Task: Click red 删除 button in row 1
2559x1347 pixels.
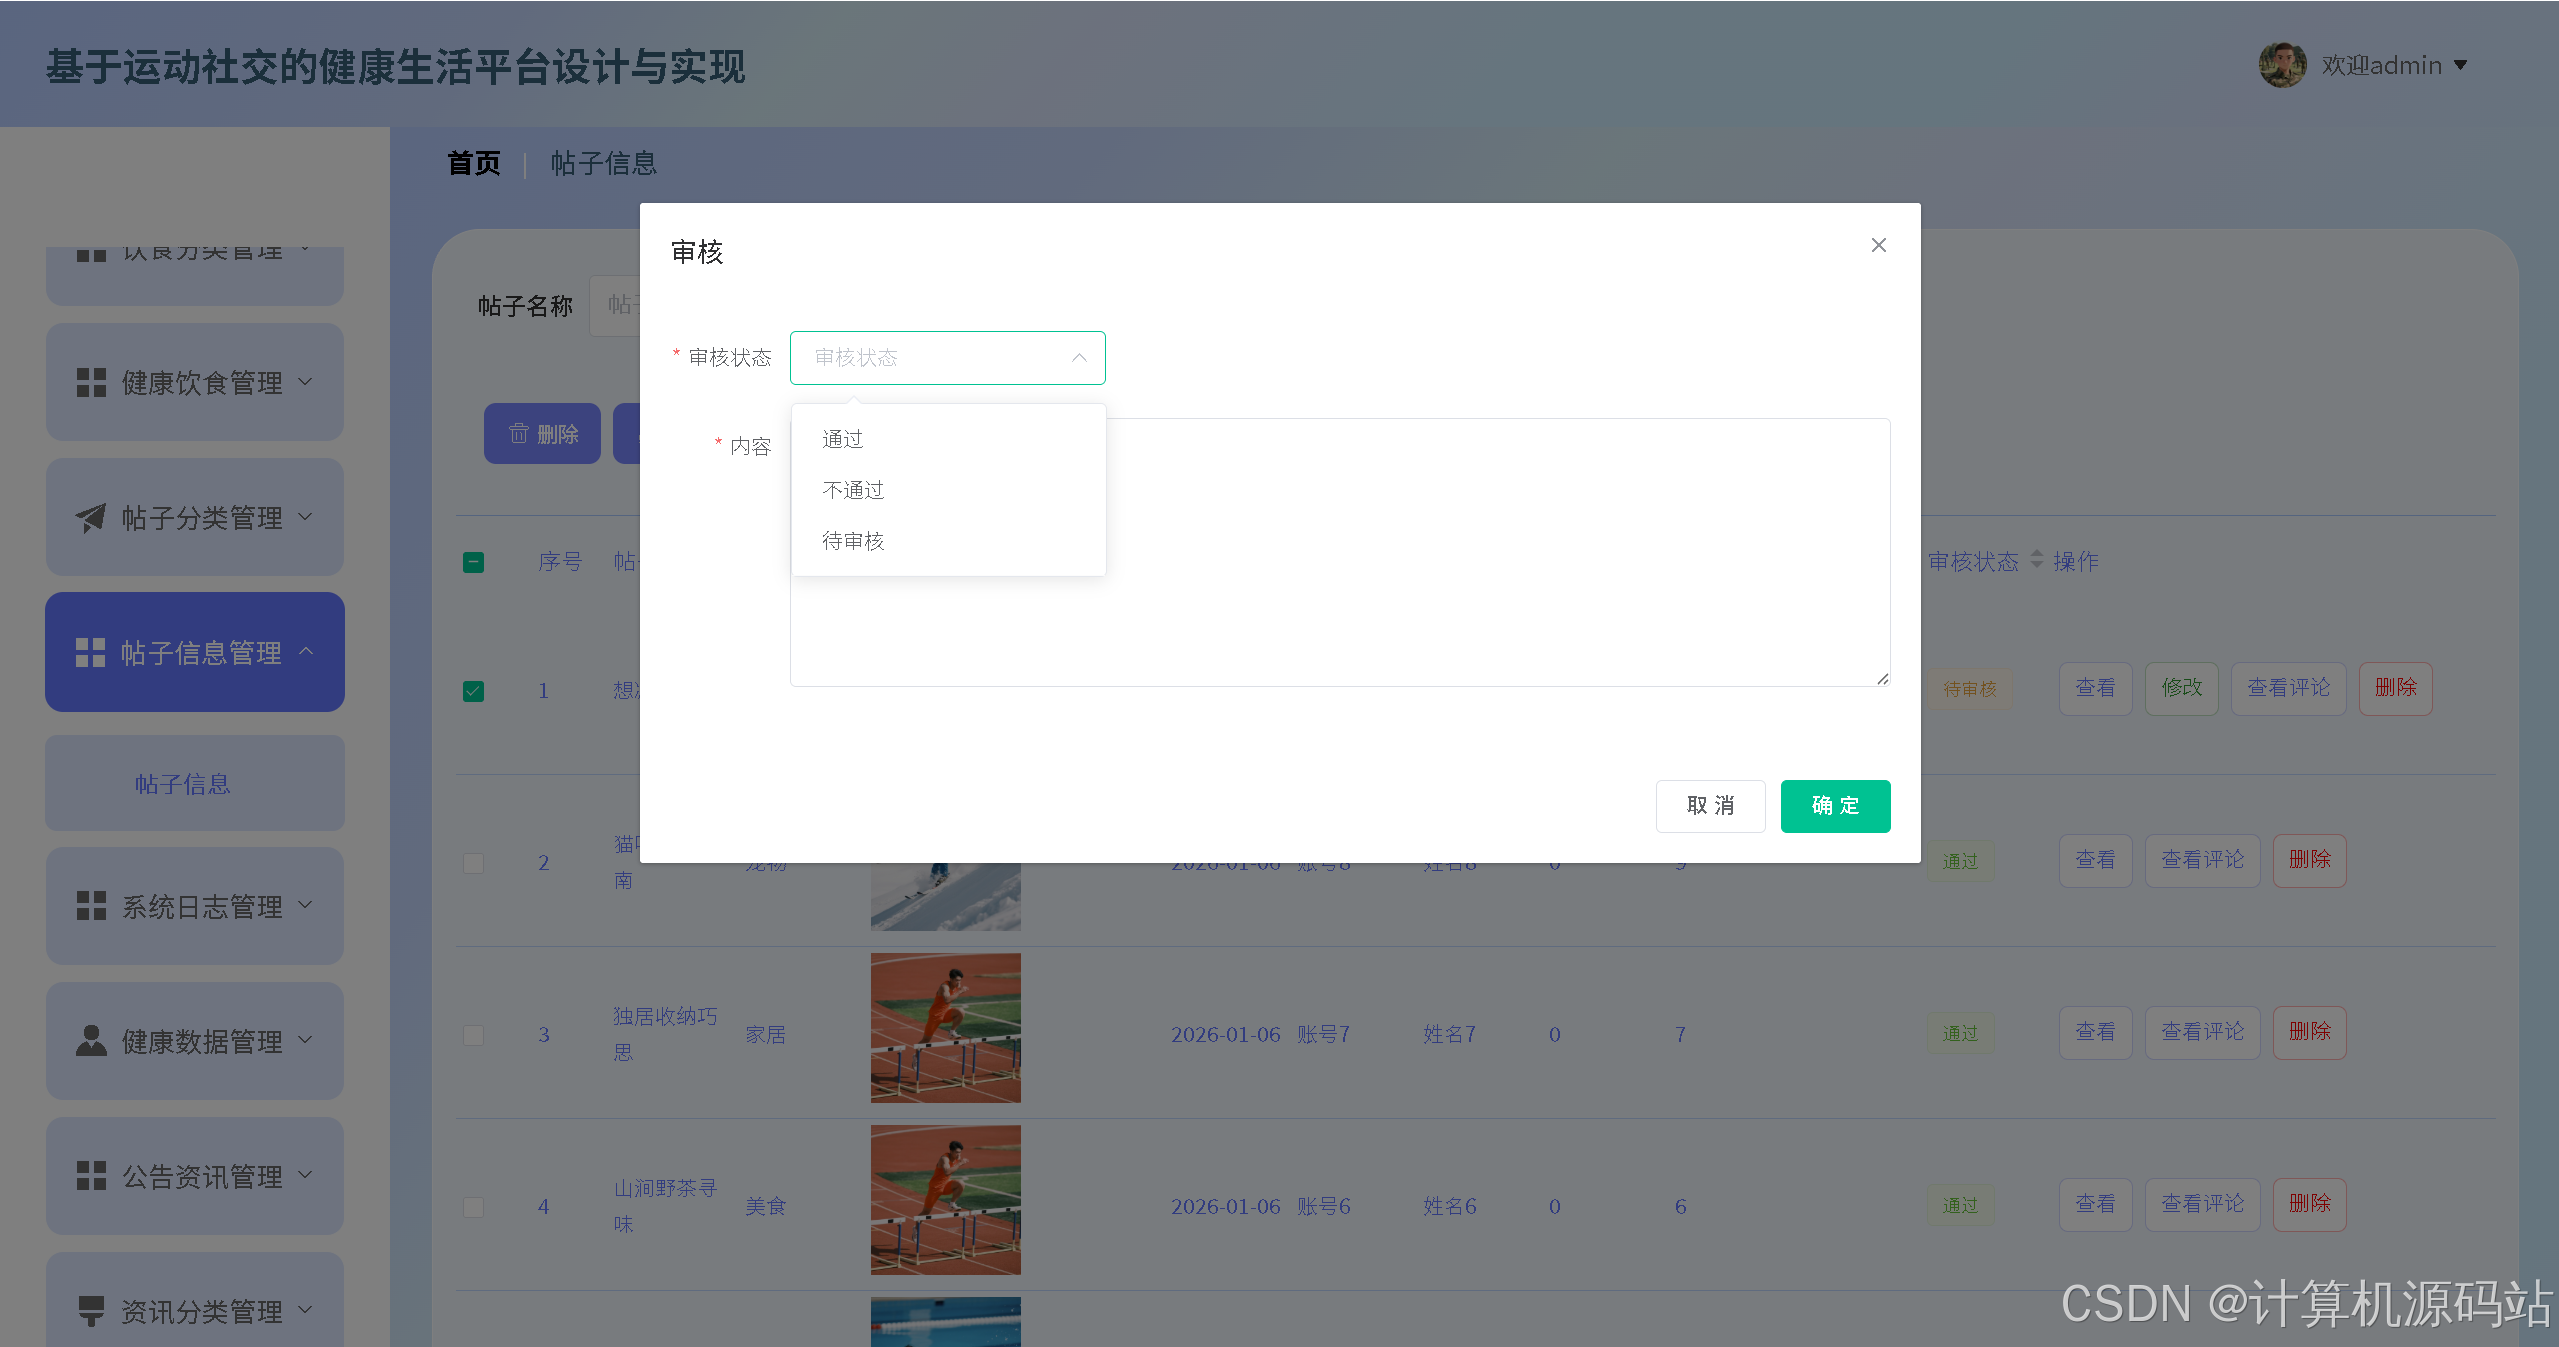Action: pyautogui.click(x=2395, y=688)
